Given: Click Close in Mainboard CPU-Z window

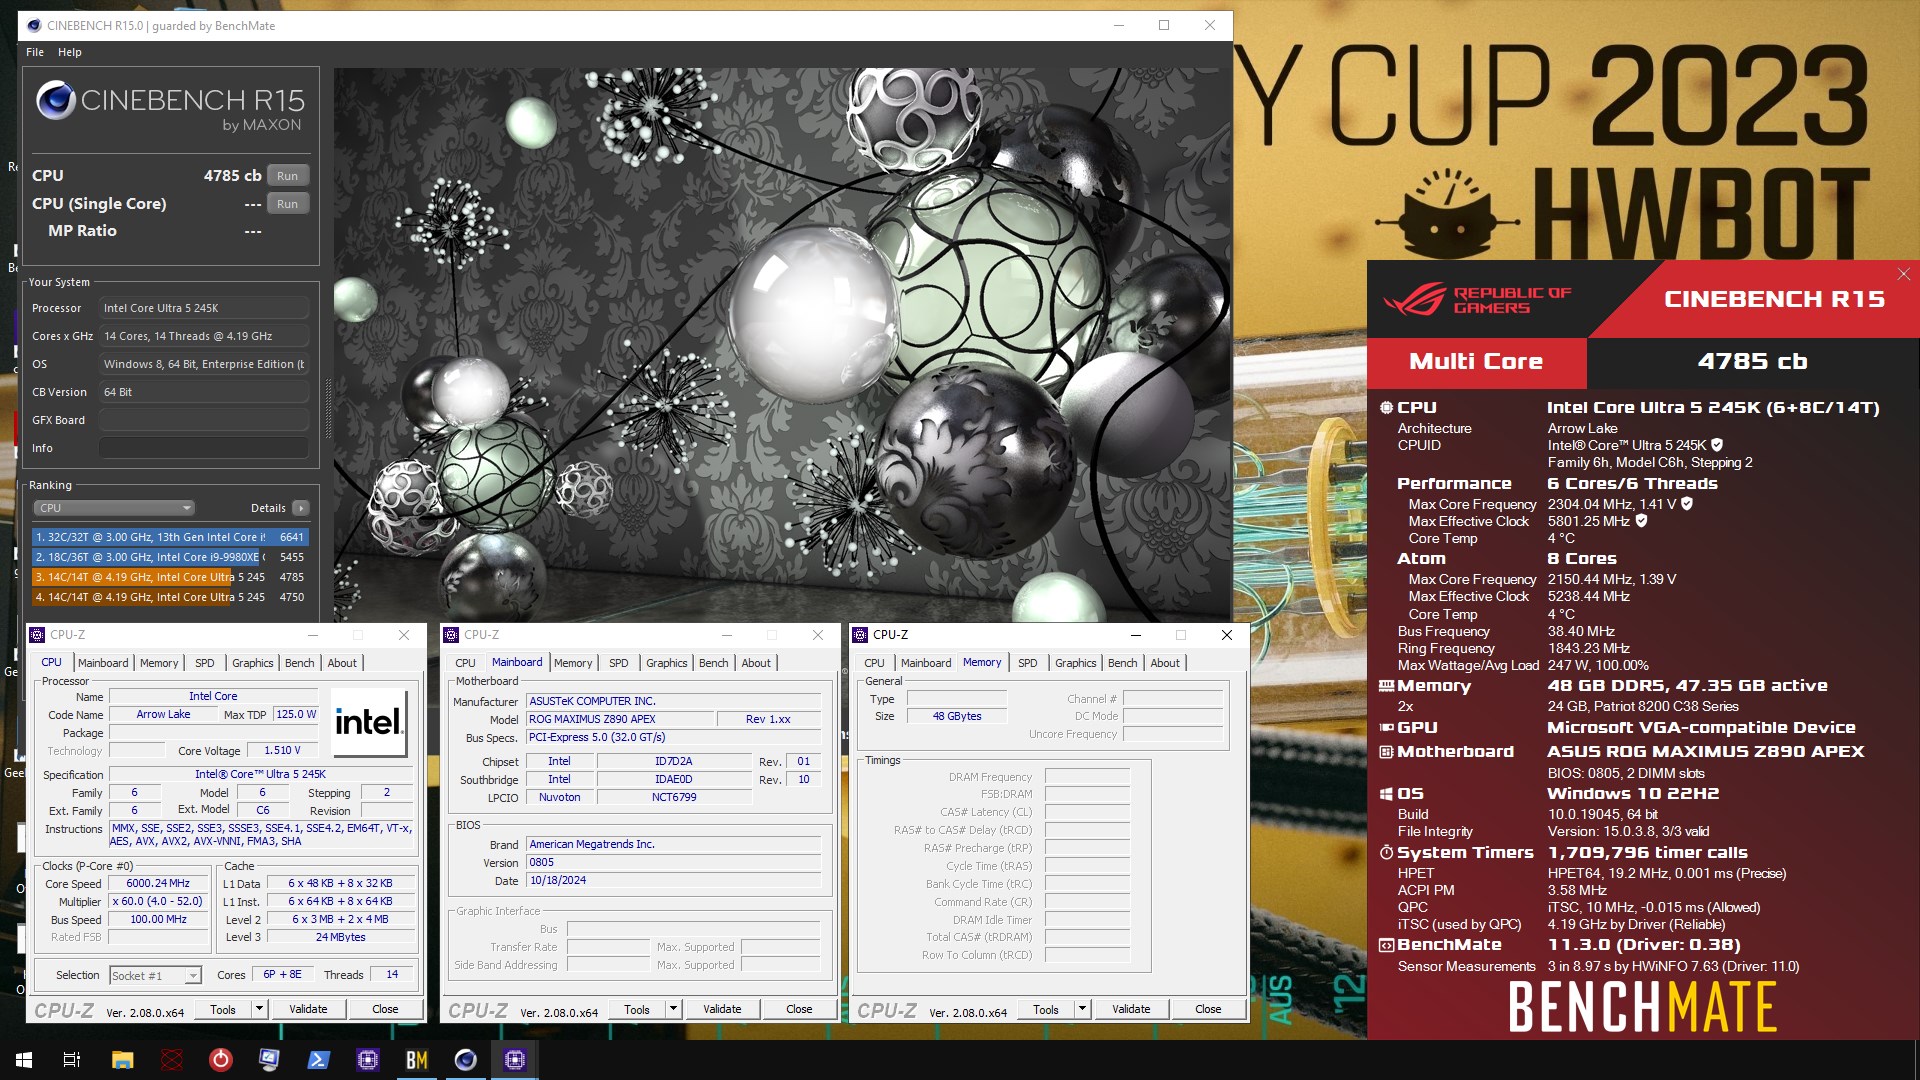Looking at the screenshot, I should pyautogui.click(x=799, y=1009).
